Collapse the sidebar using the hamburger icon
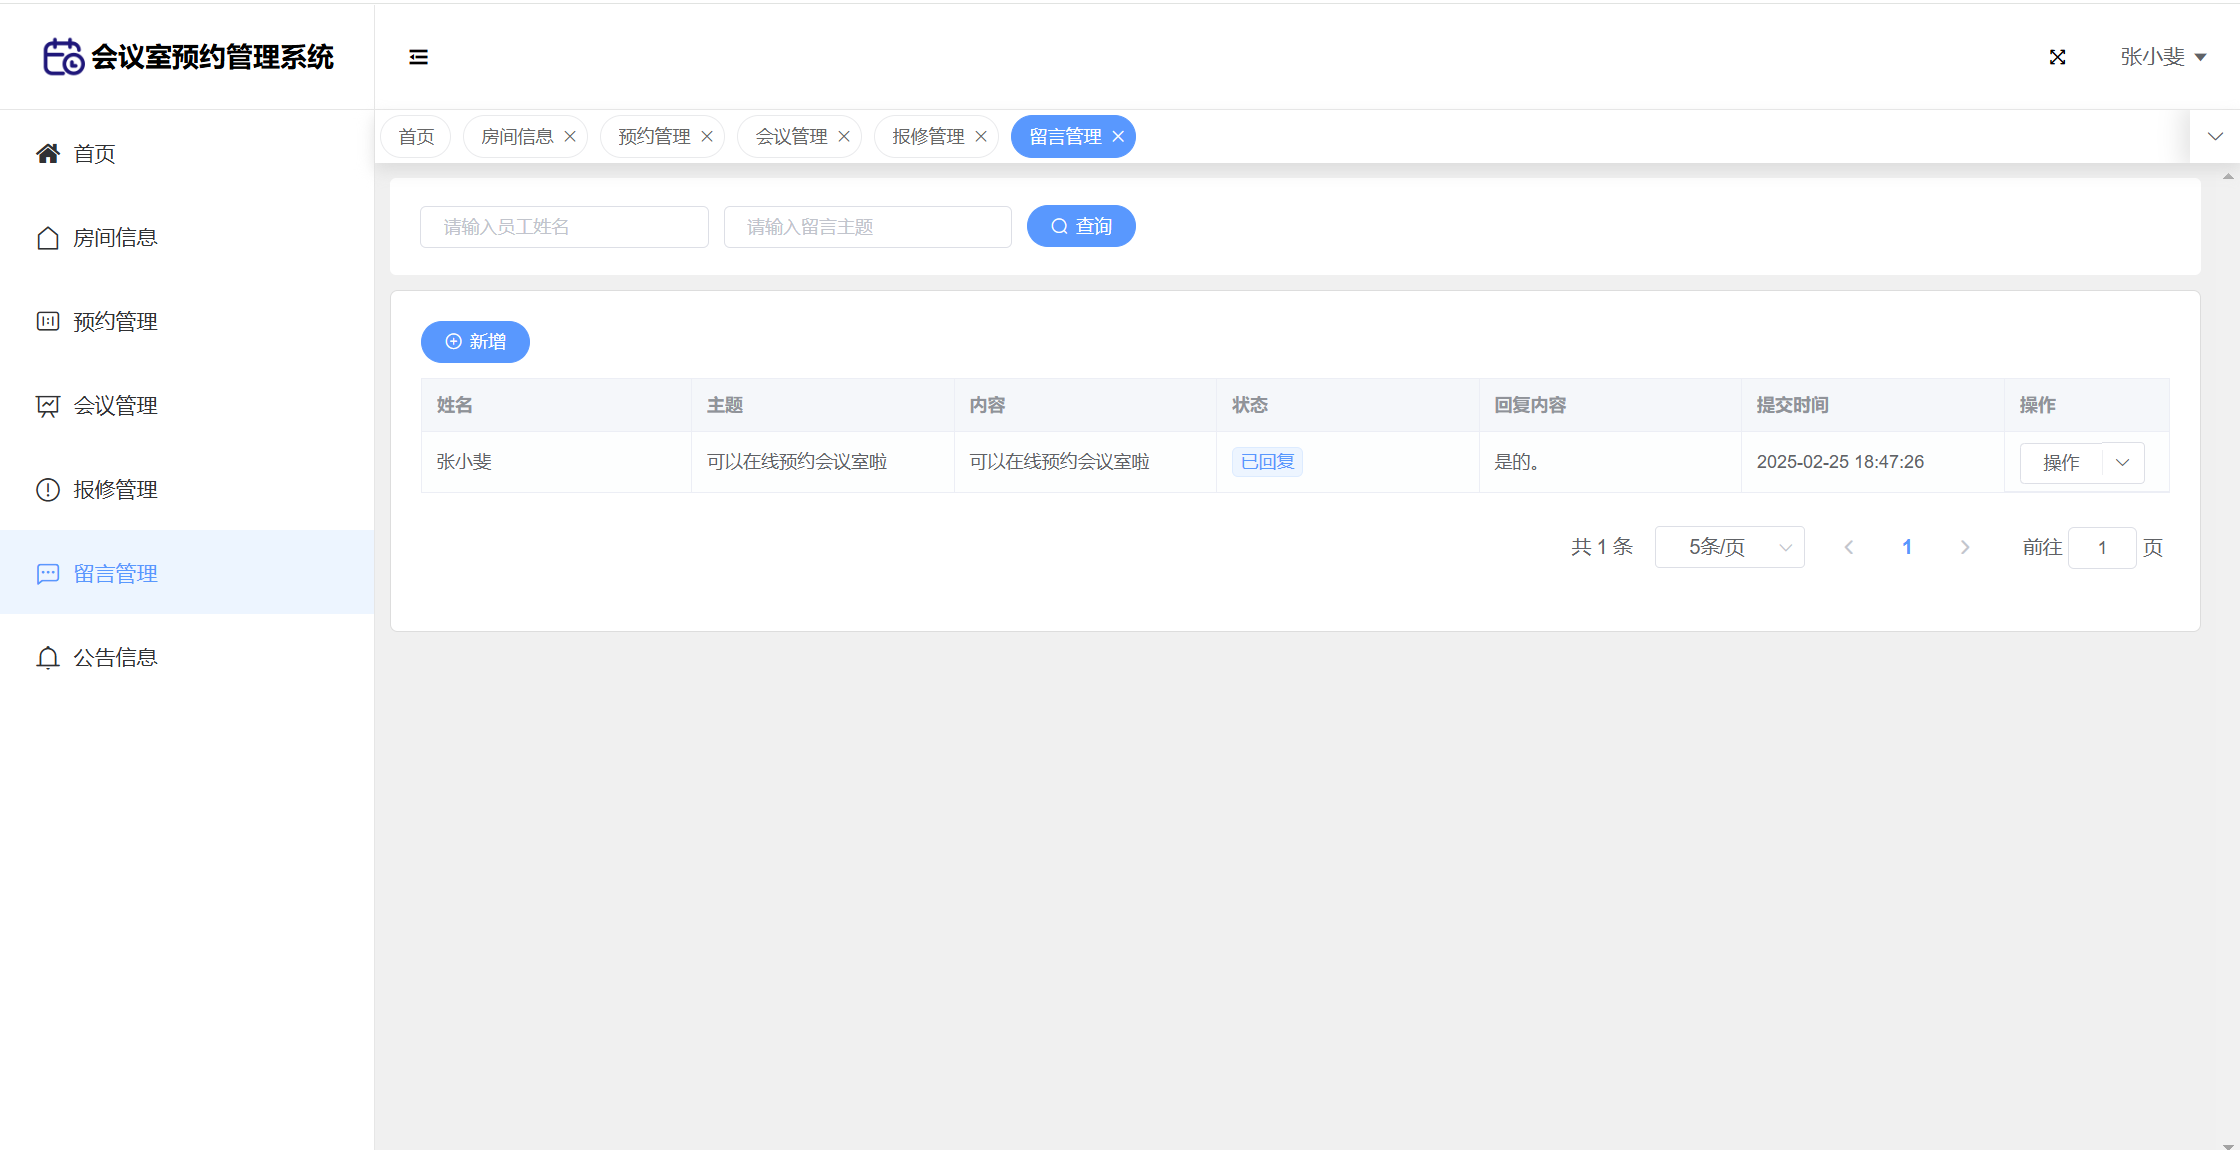The image size is (2240, 1150). click(x=418, y=57)
